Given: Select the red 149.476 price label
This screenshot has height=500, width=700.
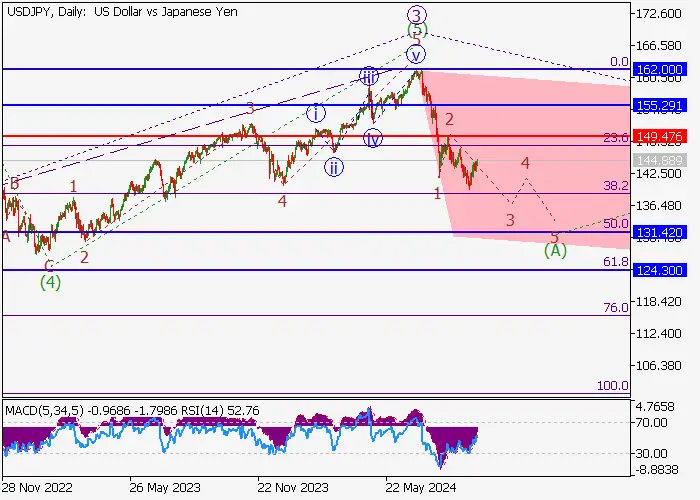Looking at the screenshot, I should point(659,137).
